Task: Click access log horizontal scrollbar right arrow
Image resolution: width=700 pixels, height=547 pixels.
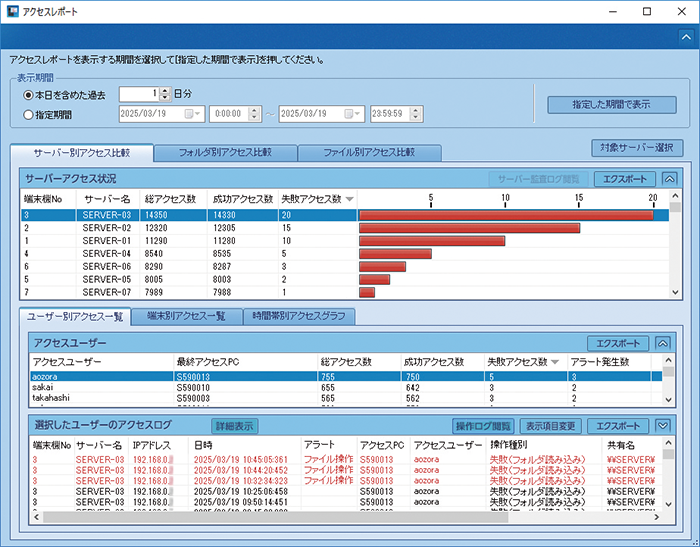Action: coord(657,517)
